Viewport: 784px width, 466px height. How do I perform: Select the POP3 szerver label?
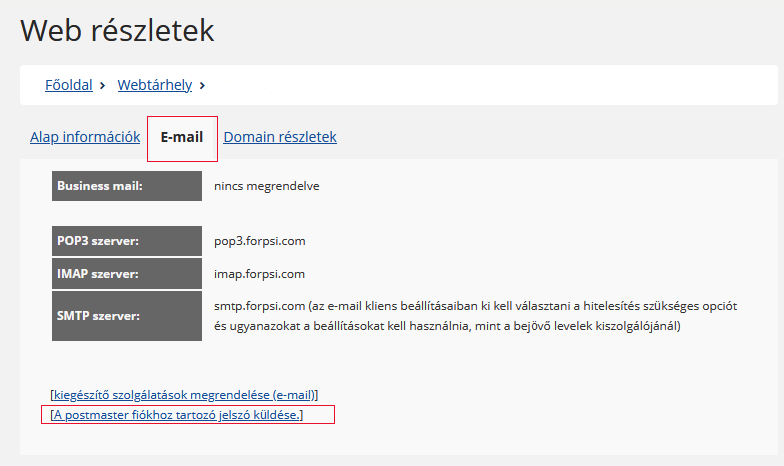127,241
